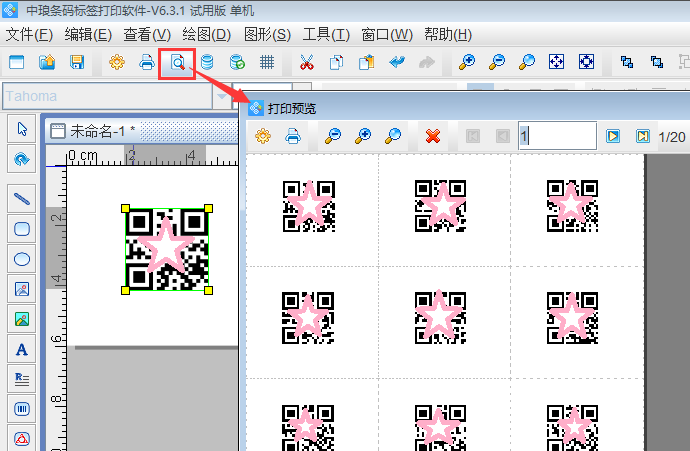This screenshot has width=690, height=451.
Task: Paste from clipboard icon
Action: pyautogui.click(x=367, y=62)
